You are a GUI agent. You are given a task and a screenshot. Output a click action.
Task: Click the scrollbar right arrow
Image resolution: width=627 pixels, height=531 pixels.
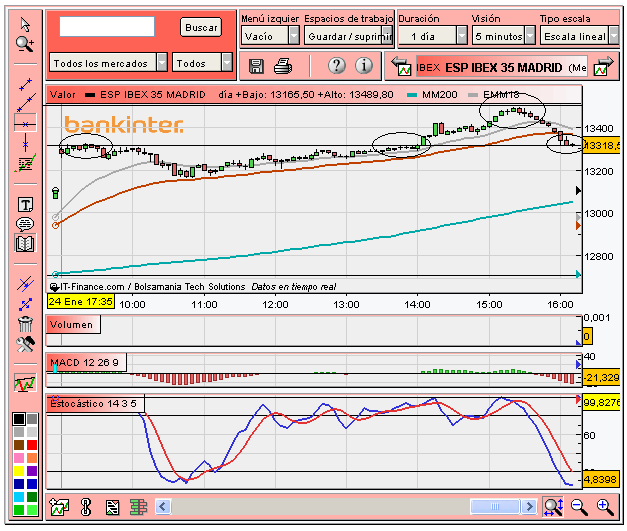click(529, 507)
